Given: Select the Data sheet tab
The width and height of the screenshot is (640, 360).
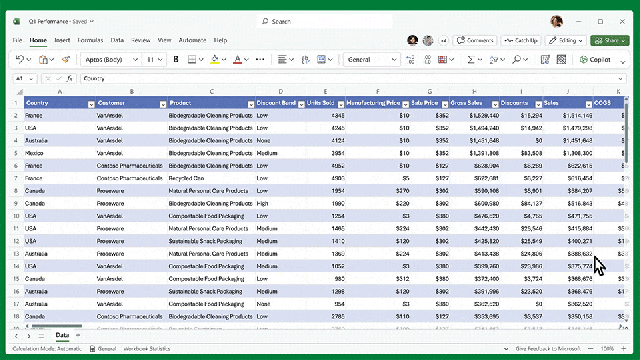Looking at the screenshot, I should coord(62,335).
